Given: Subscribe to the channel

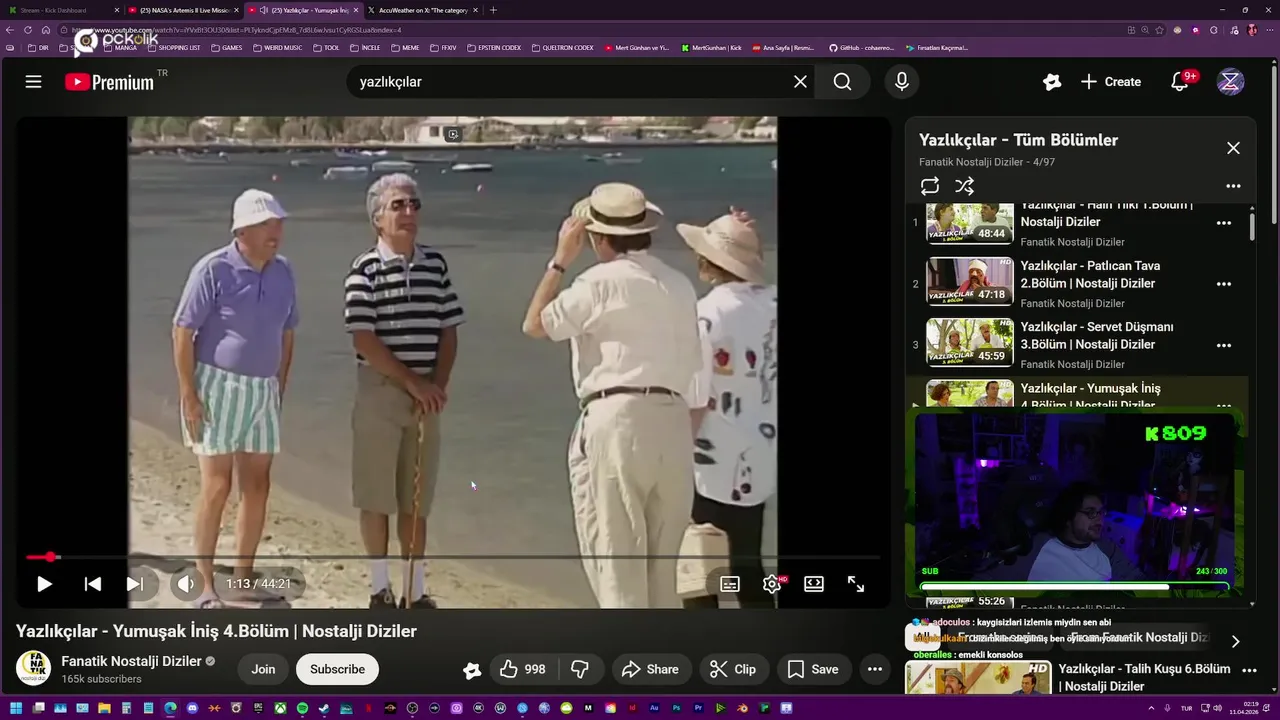Looking at the screenshot, I should (x=337, y=669).
